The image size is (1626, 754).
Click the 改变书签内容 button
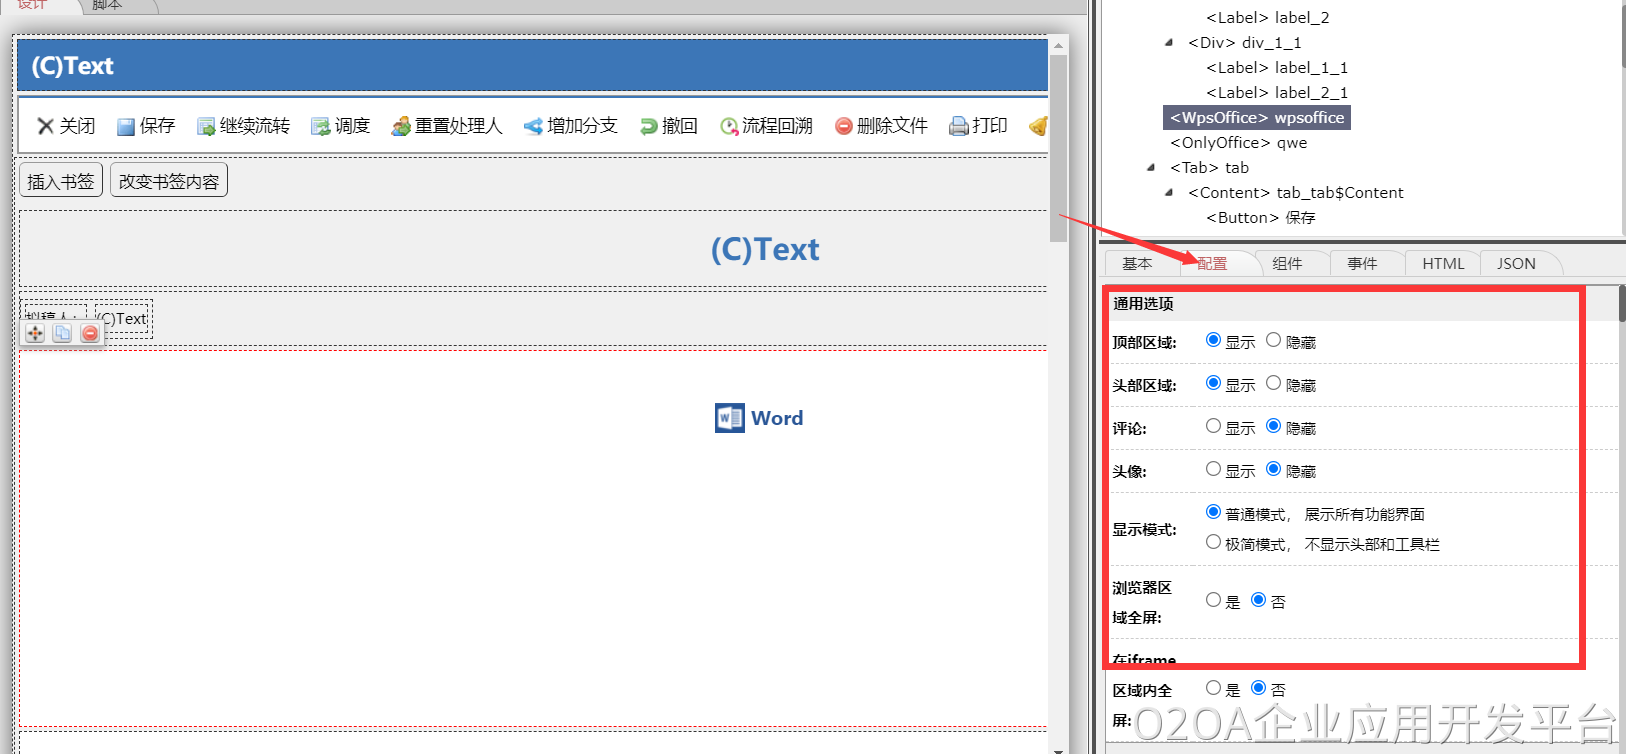(169, 181)
